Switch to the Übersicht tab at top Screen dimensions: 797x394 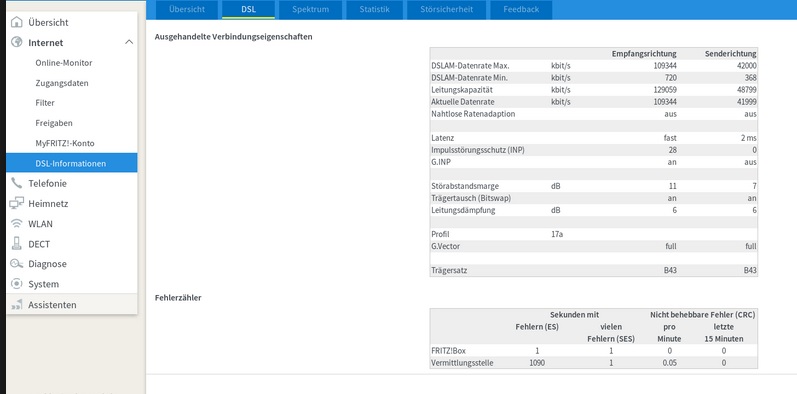187,9
